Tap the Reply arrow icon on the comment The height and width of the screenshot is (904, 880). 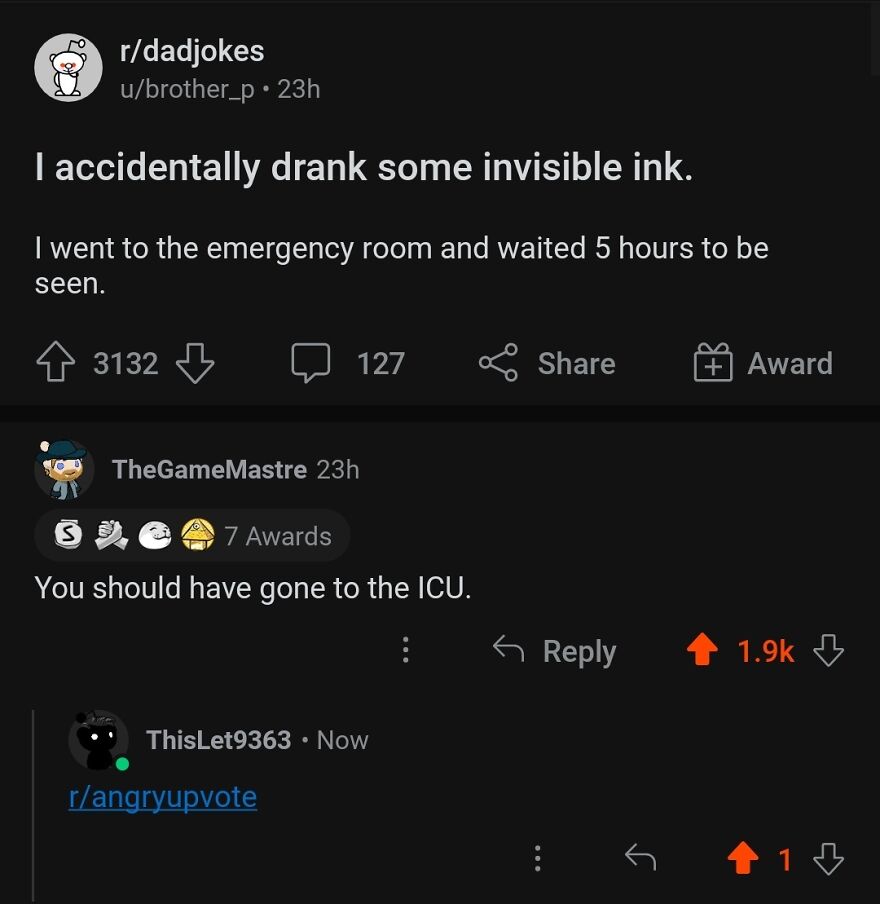[508, 650]
